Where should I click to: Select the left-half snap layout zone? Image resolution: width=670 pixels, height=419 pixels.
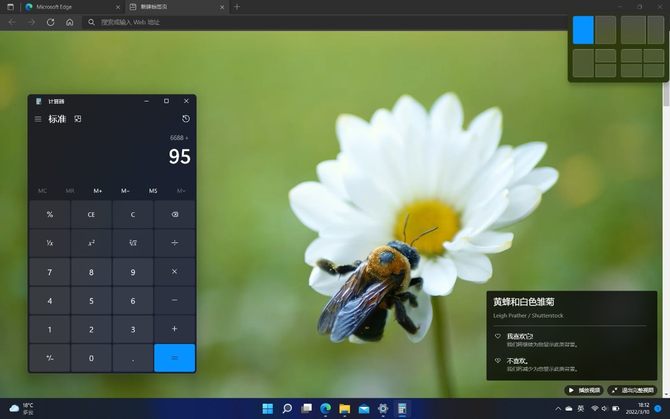583,30
